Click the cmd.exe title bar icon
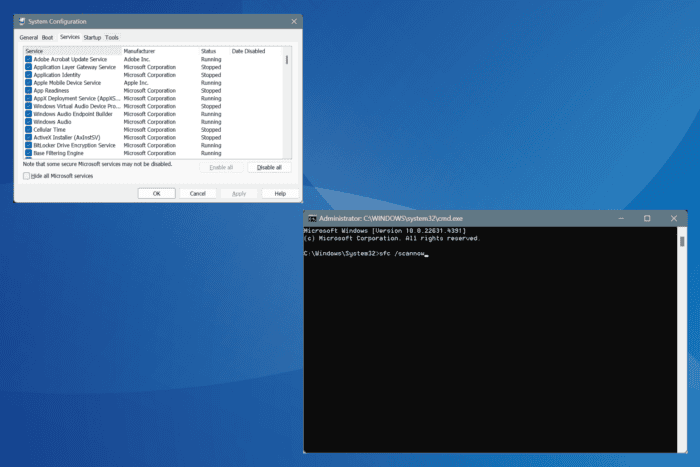Screen dimensions: 700x467 pos(312,219)
